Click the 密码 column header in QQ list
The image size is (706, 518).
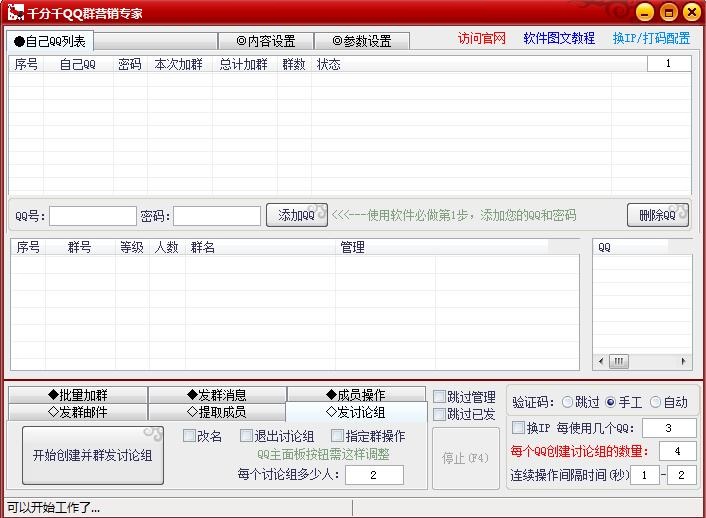pos(130,64)
